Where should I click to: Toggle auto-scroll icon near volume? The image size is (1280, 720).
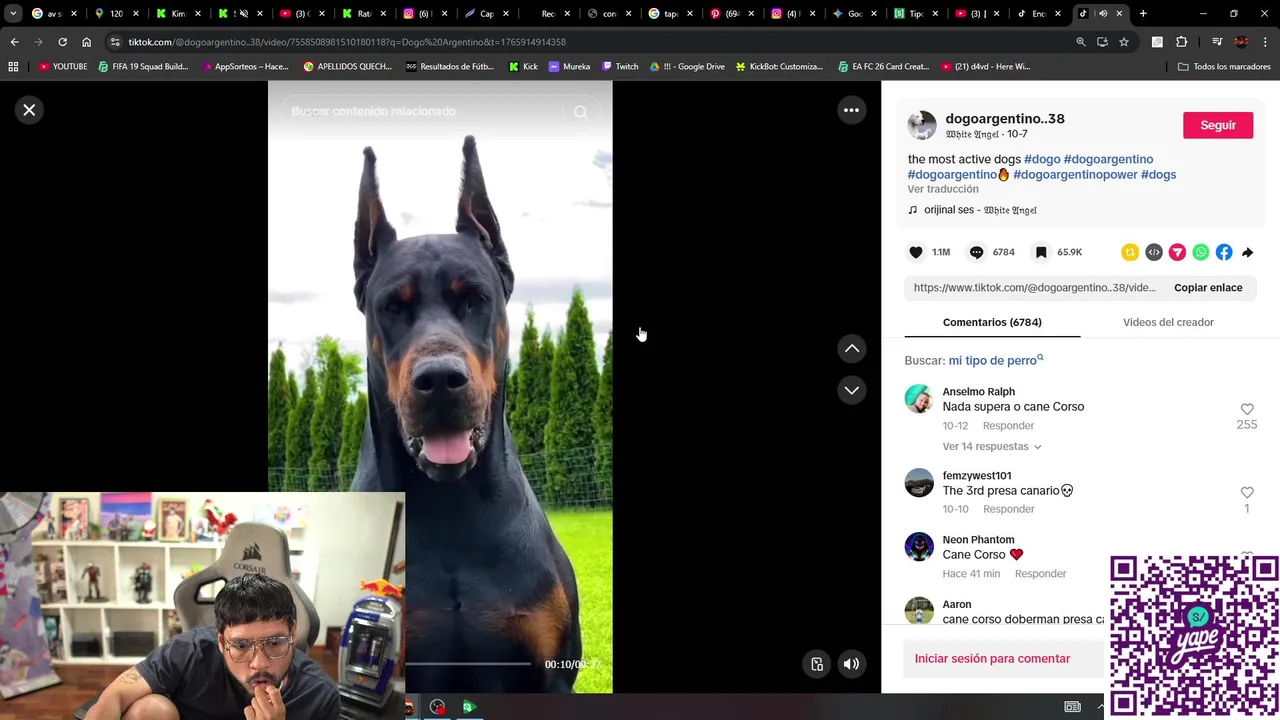point(817,664)
